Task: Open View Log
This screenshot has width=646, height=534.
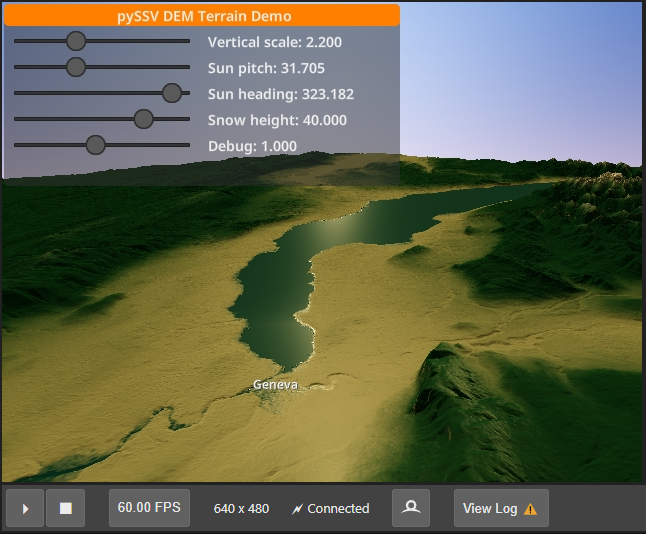Action: pyautogui.click(x=490, y=508)
